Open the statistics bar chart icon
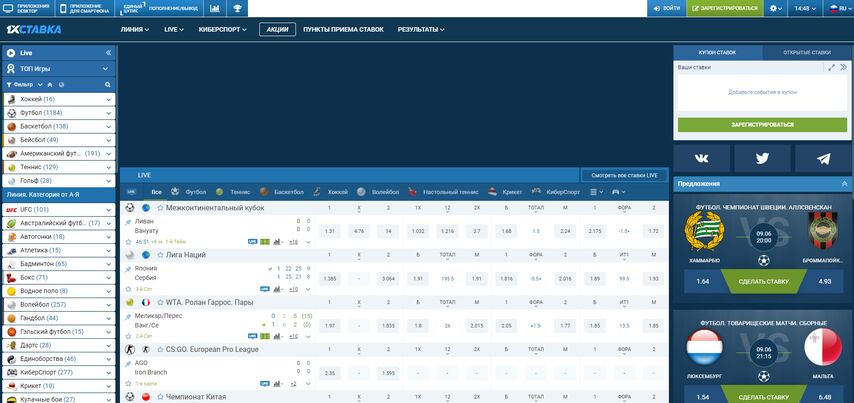The image size is (854, 403). point(215,8)
